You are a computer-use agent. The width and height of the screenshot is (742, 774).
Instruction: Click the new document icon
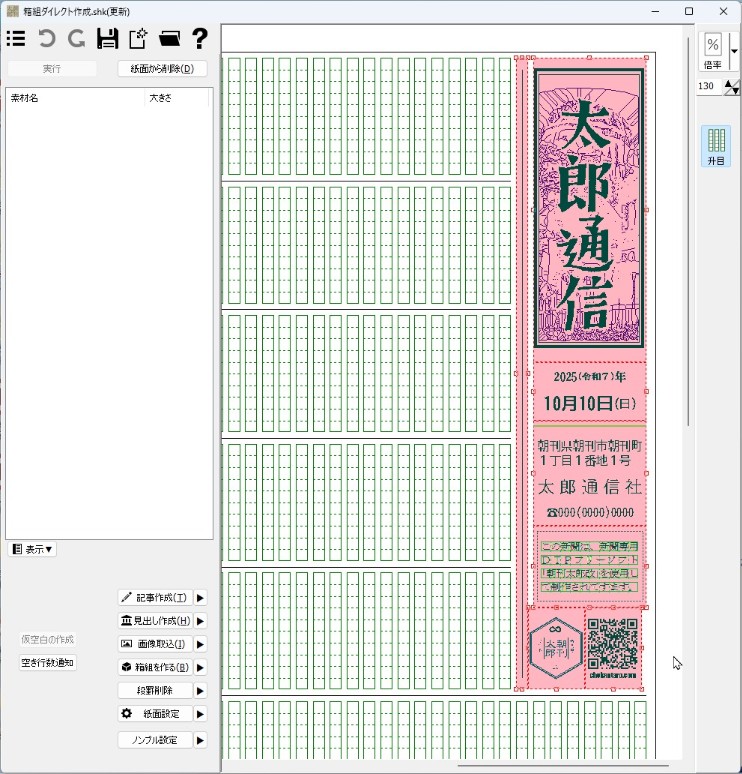pyautogui.click(x=138, y=39)
